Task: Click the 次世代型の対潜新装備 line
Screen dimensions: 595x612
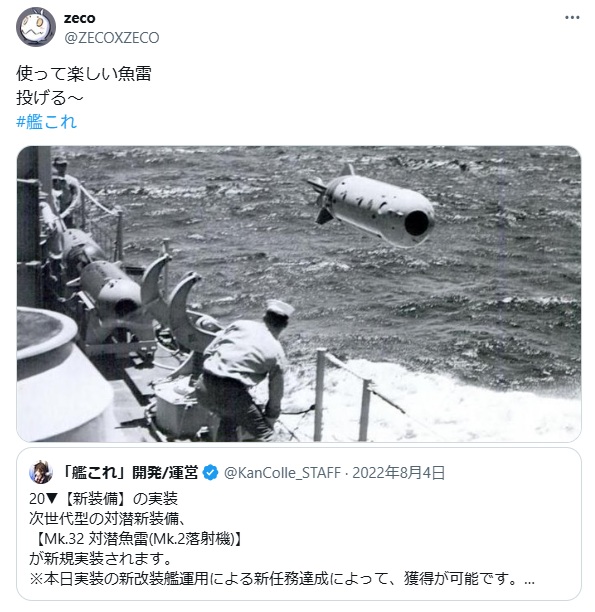Action: (107, 519)
